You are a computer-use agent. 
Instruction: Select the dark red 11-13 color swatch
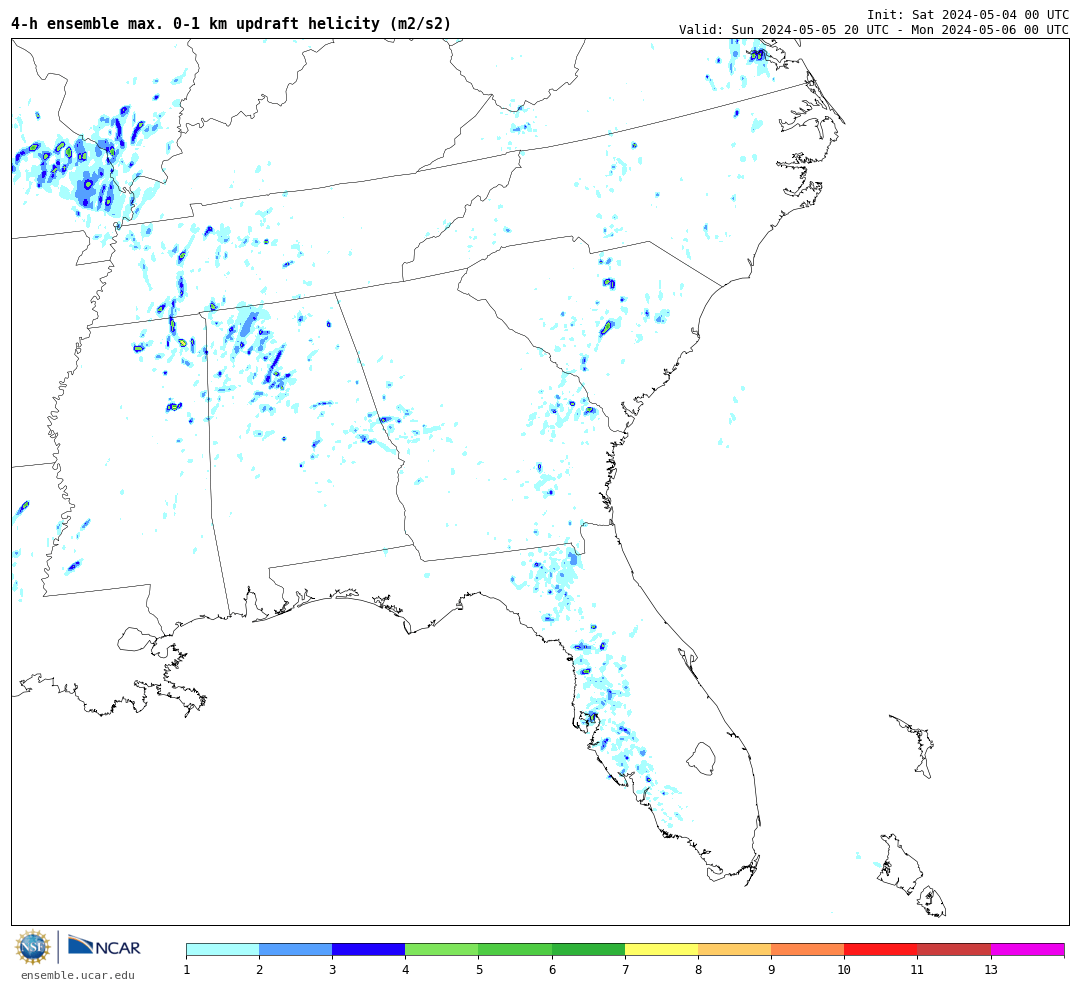click(x=954, y=949)
